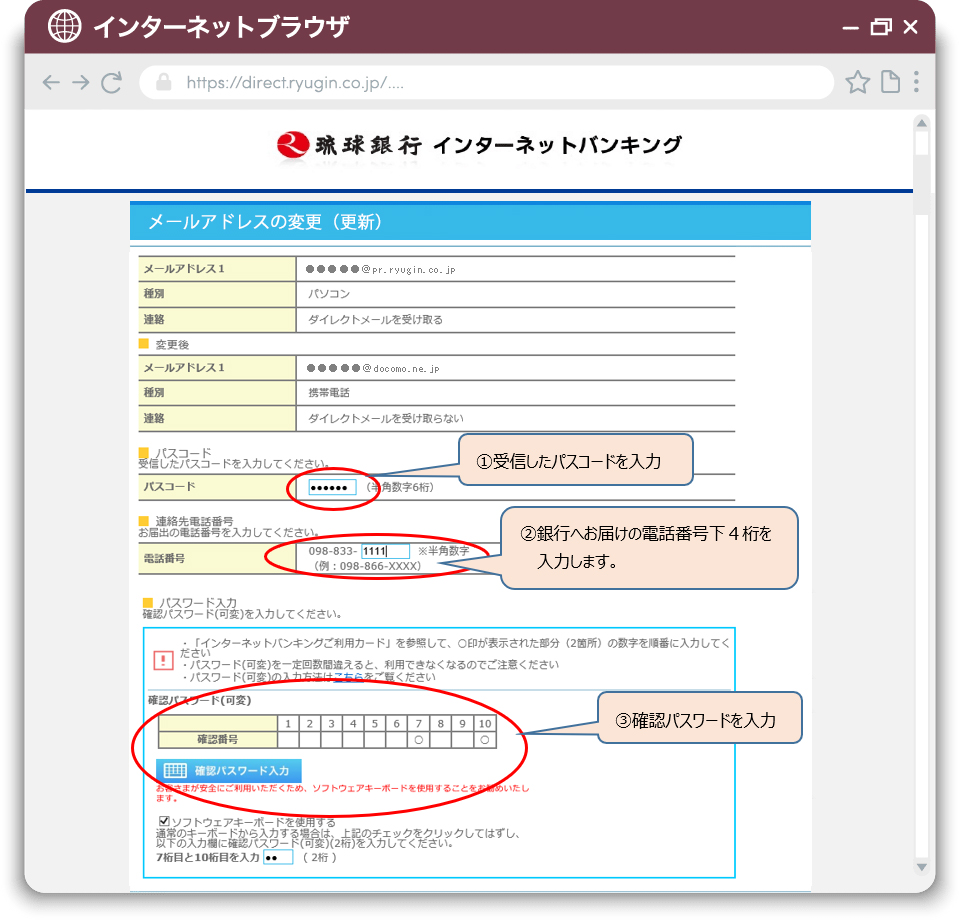Click the phone number last-four-digits field
960x920 pixels.
(x=385, y=551)
